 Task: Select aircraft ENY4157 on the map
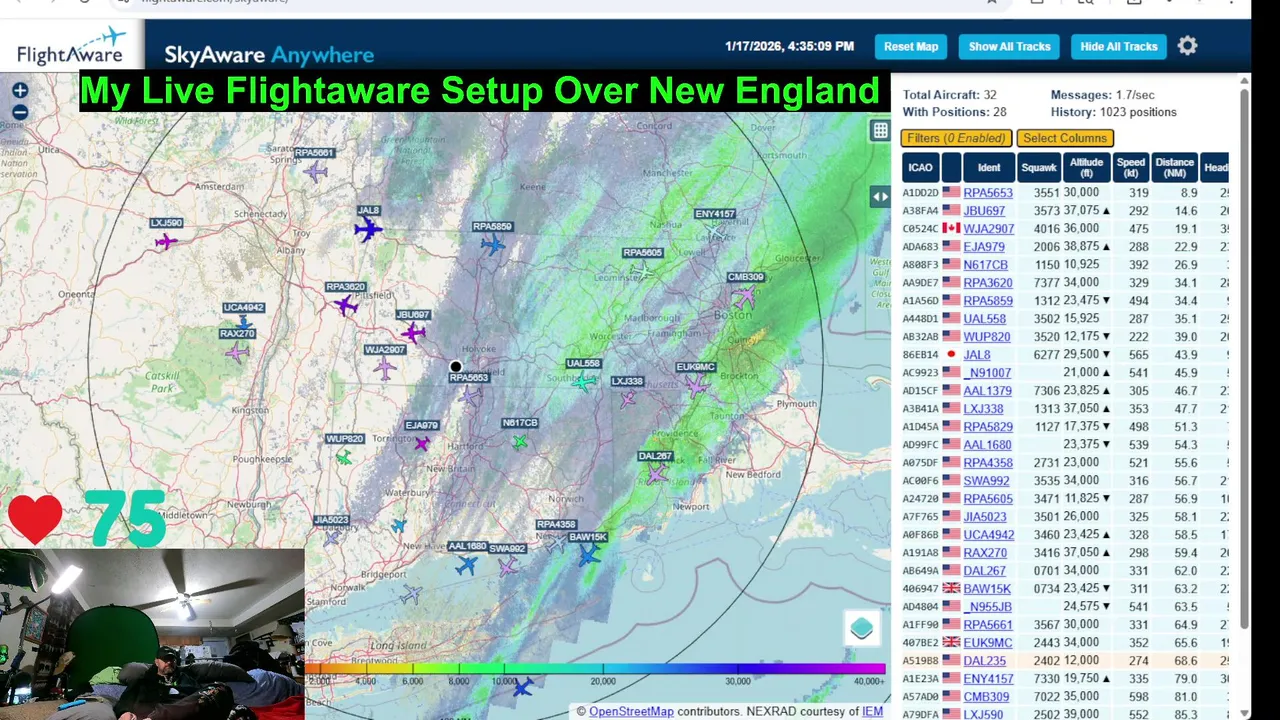coord(715,231)
